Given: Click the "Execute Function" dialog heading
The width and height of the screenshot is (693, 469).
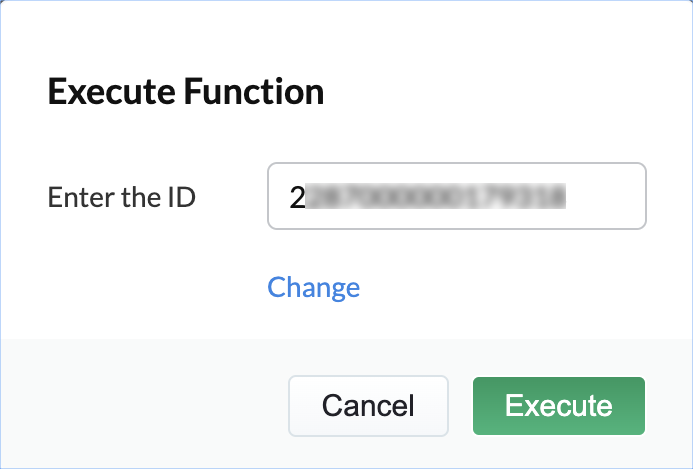Looking at the screenshot, I should click(x=185, y=93).
